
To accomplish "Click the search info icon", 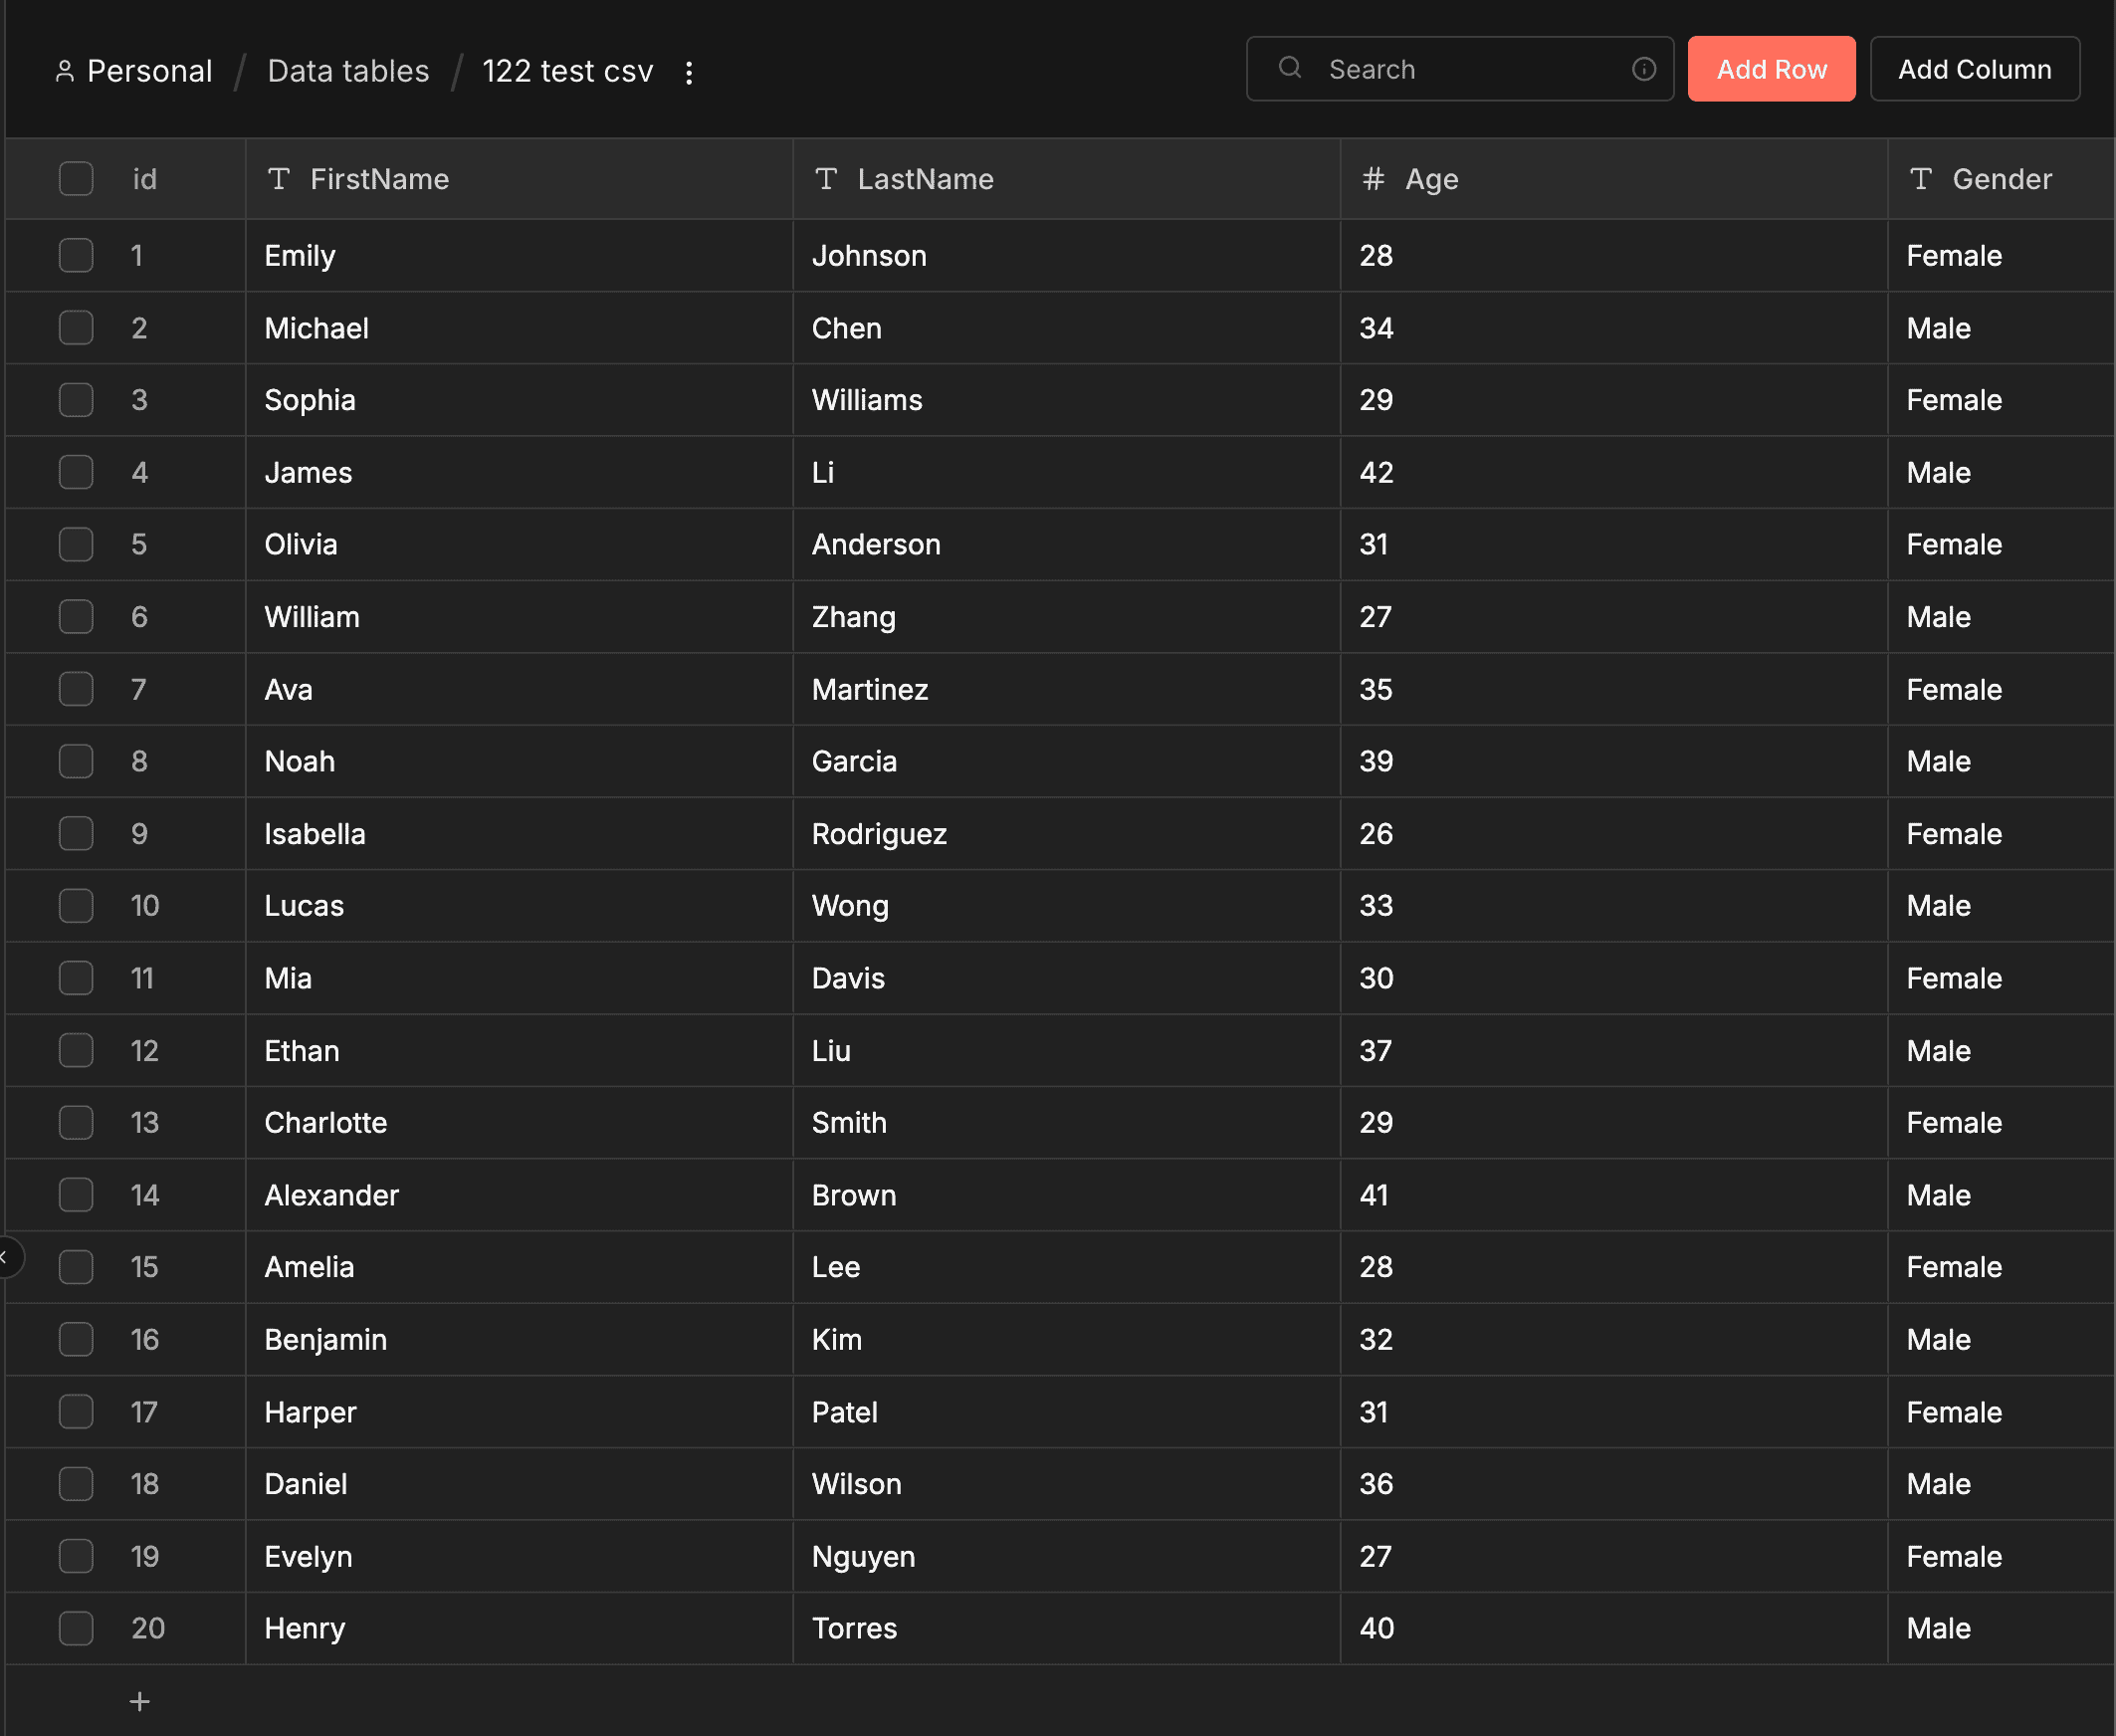I will [x=1643, y=69].
